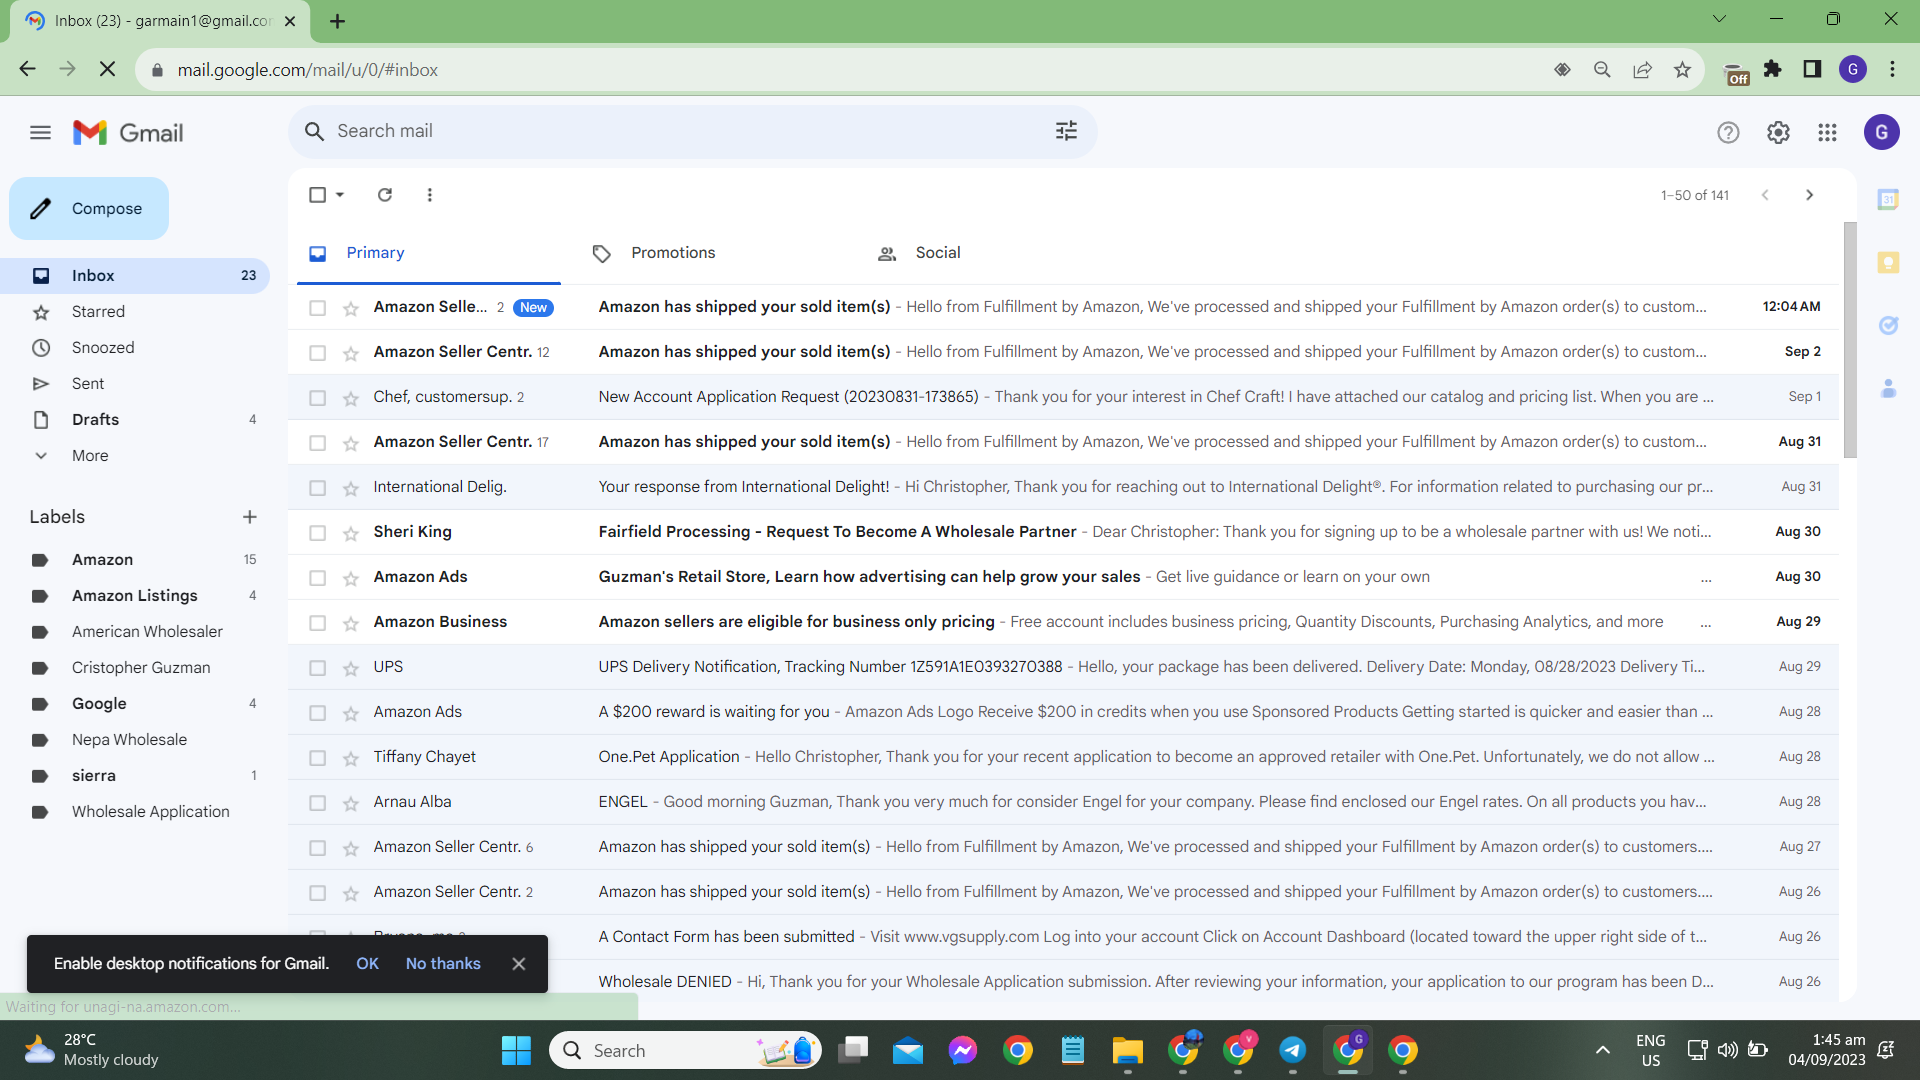
Task: Decline notifications with No thanks
Action: (443, 964)
